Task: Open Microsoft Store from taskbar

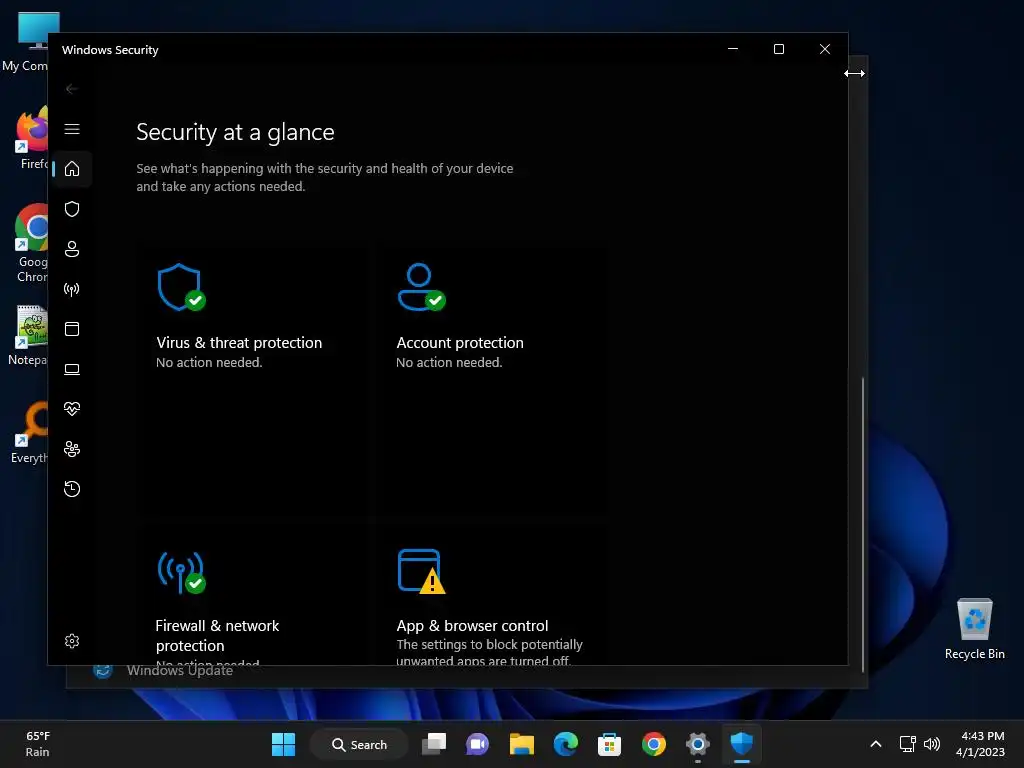Action: tap(609, 744)
